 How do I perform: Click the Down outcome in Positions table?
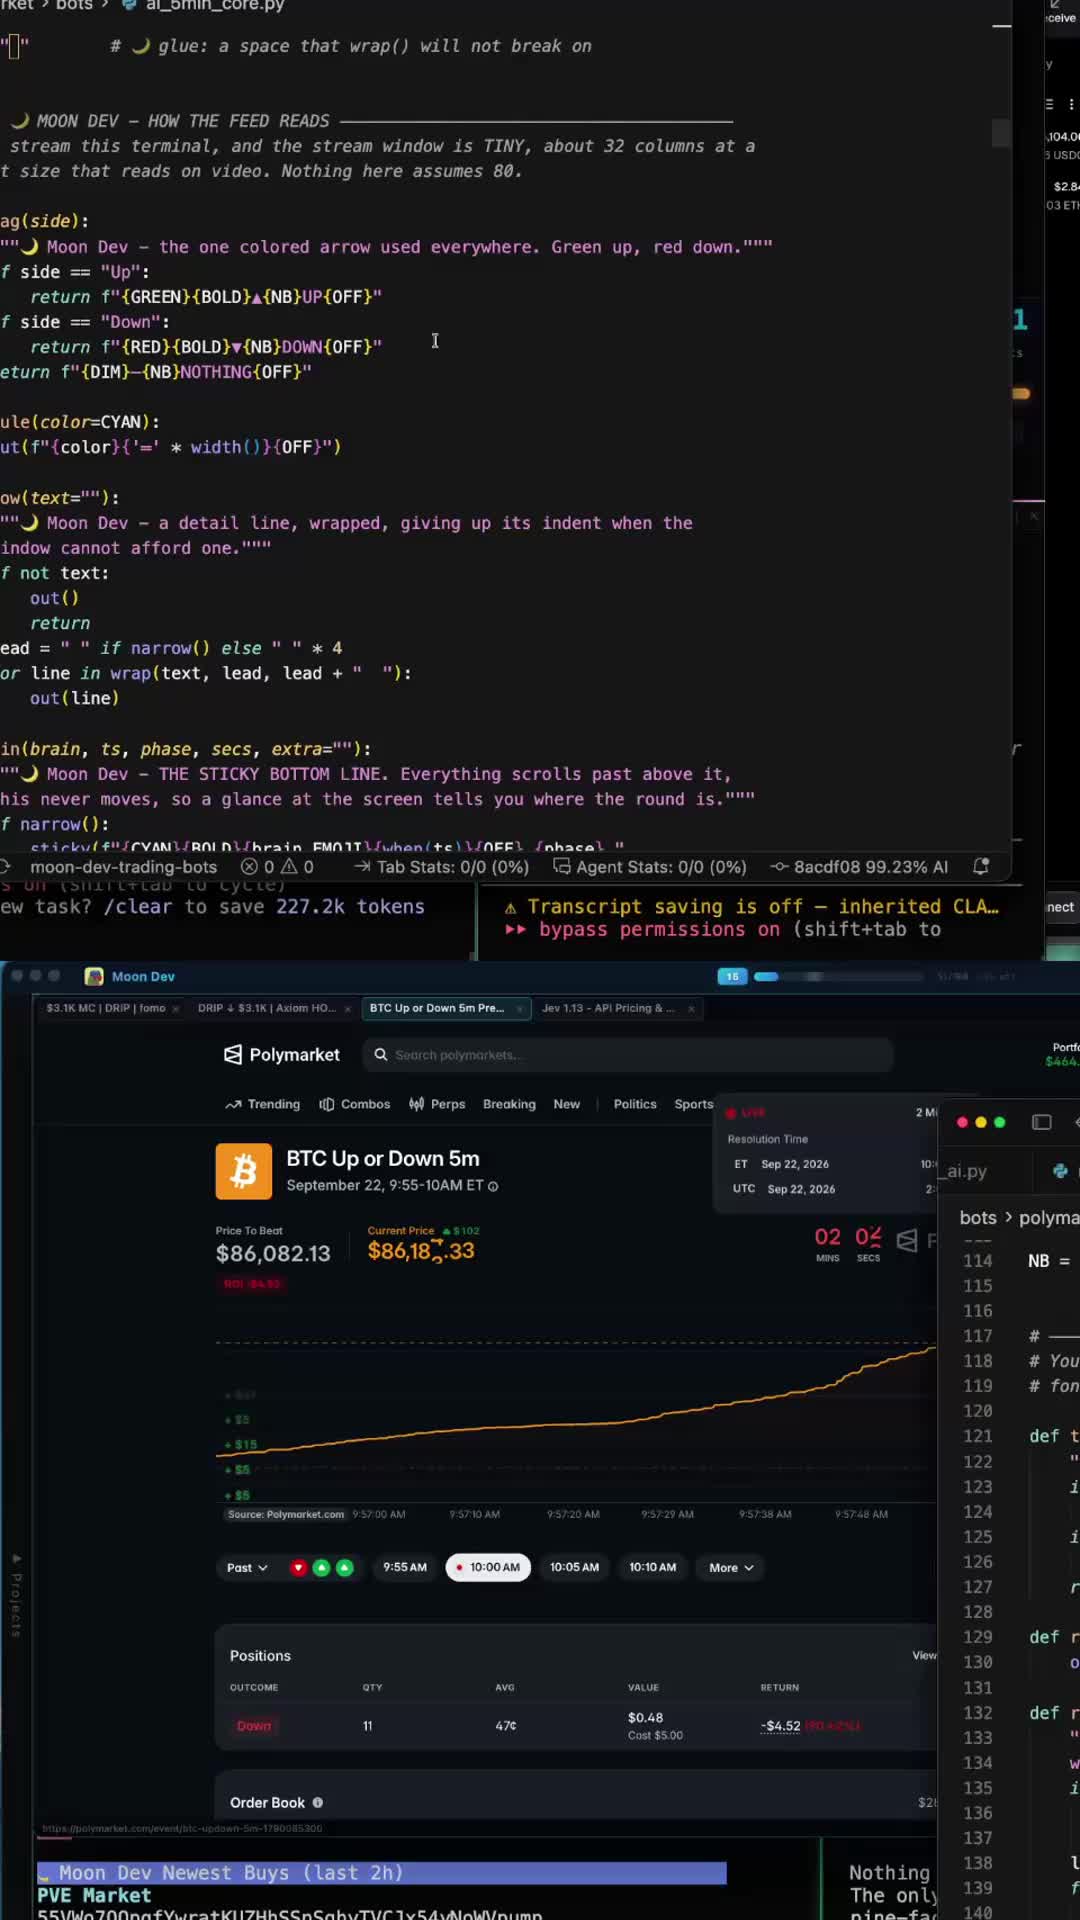[254, 1726]
